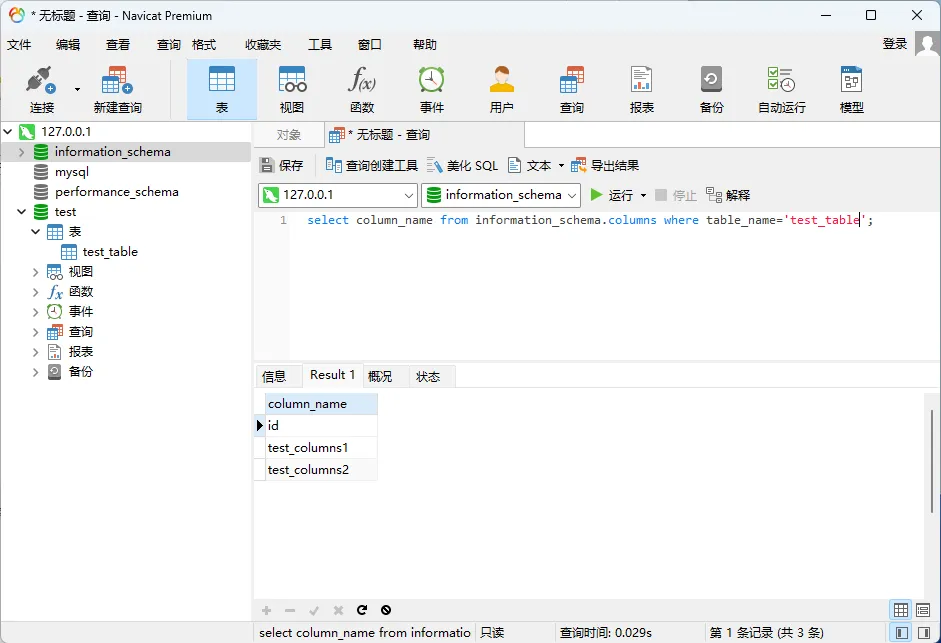This screenshot has height=643, width=941.
Task: Switch result to form view icon
Action: tap(924, 610)
